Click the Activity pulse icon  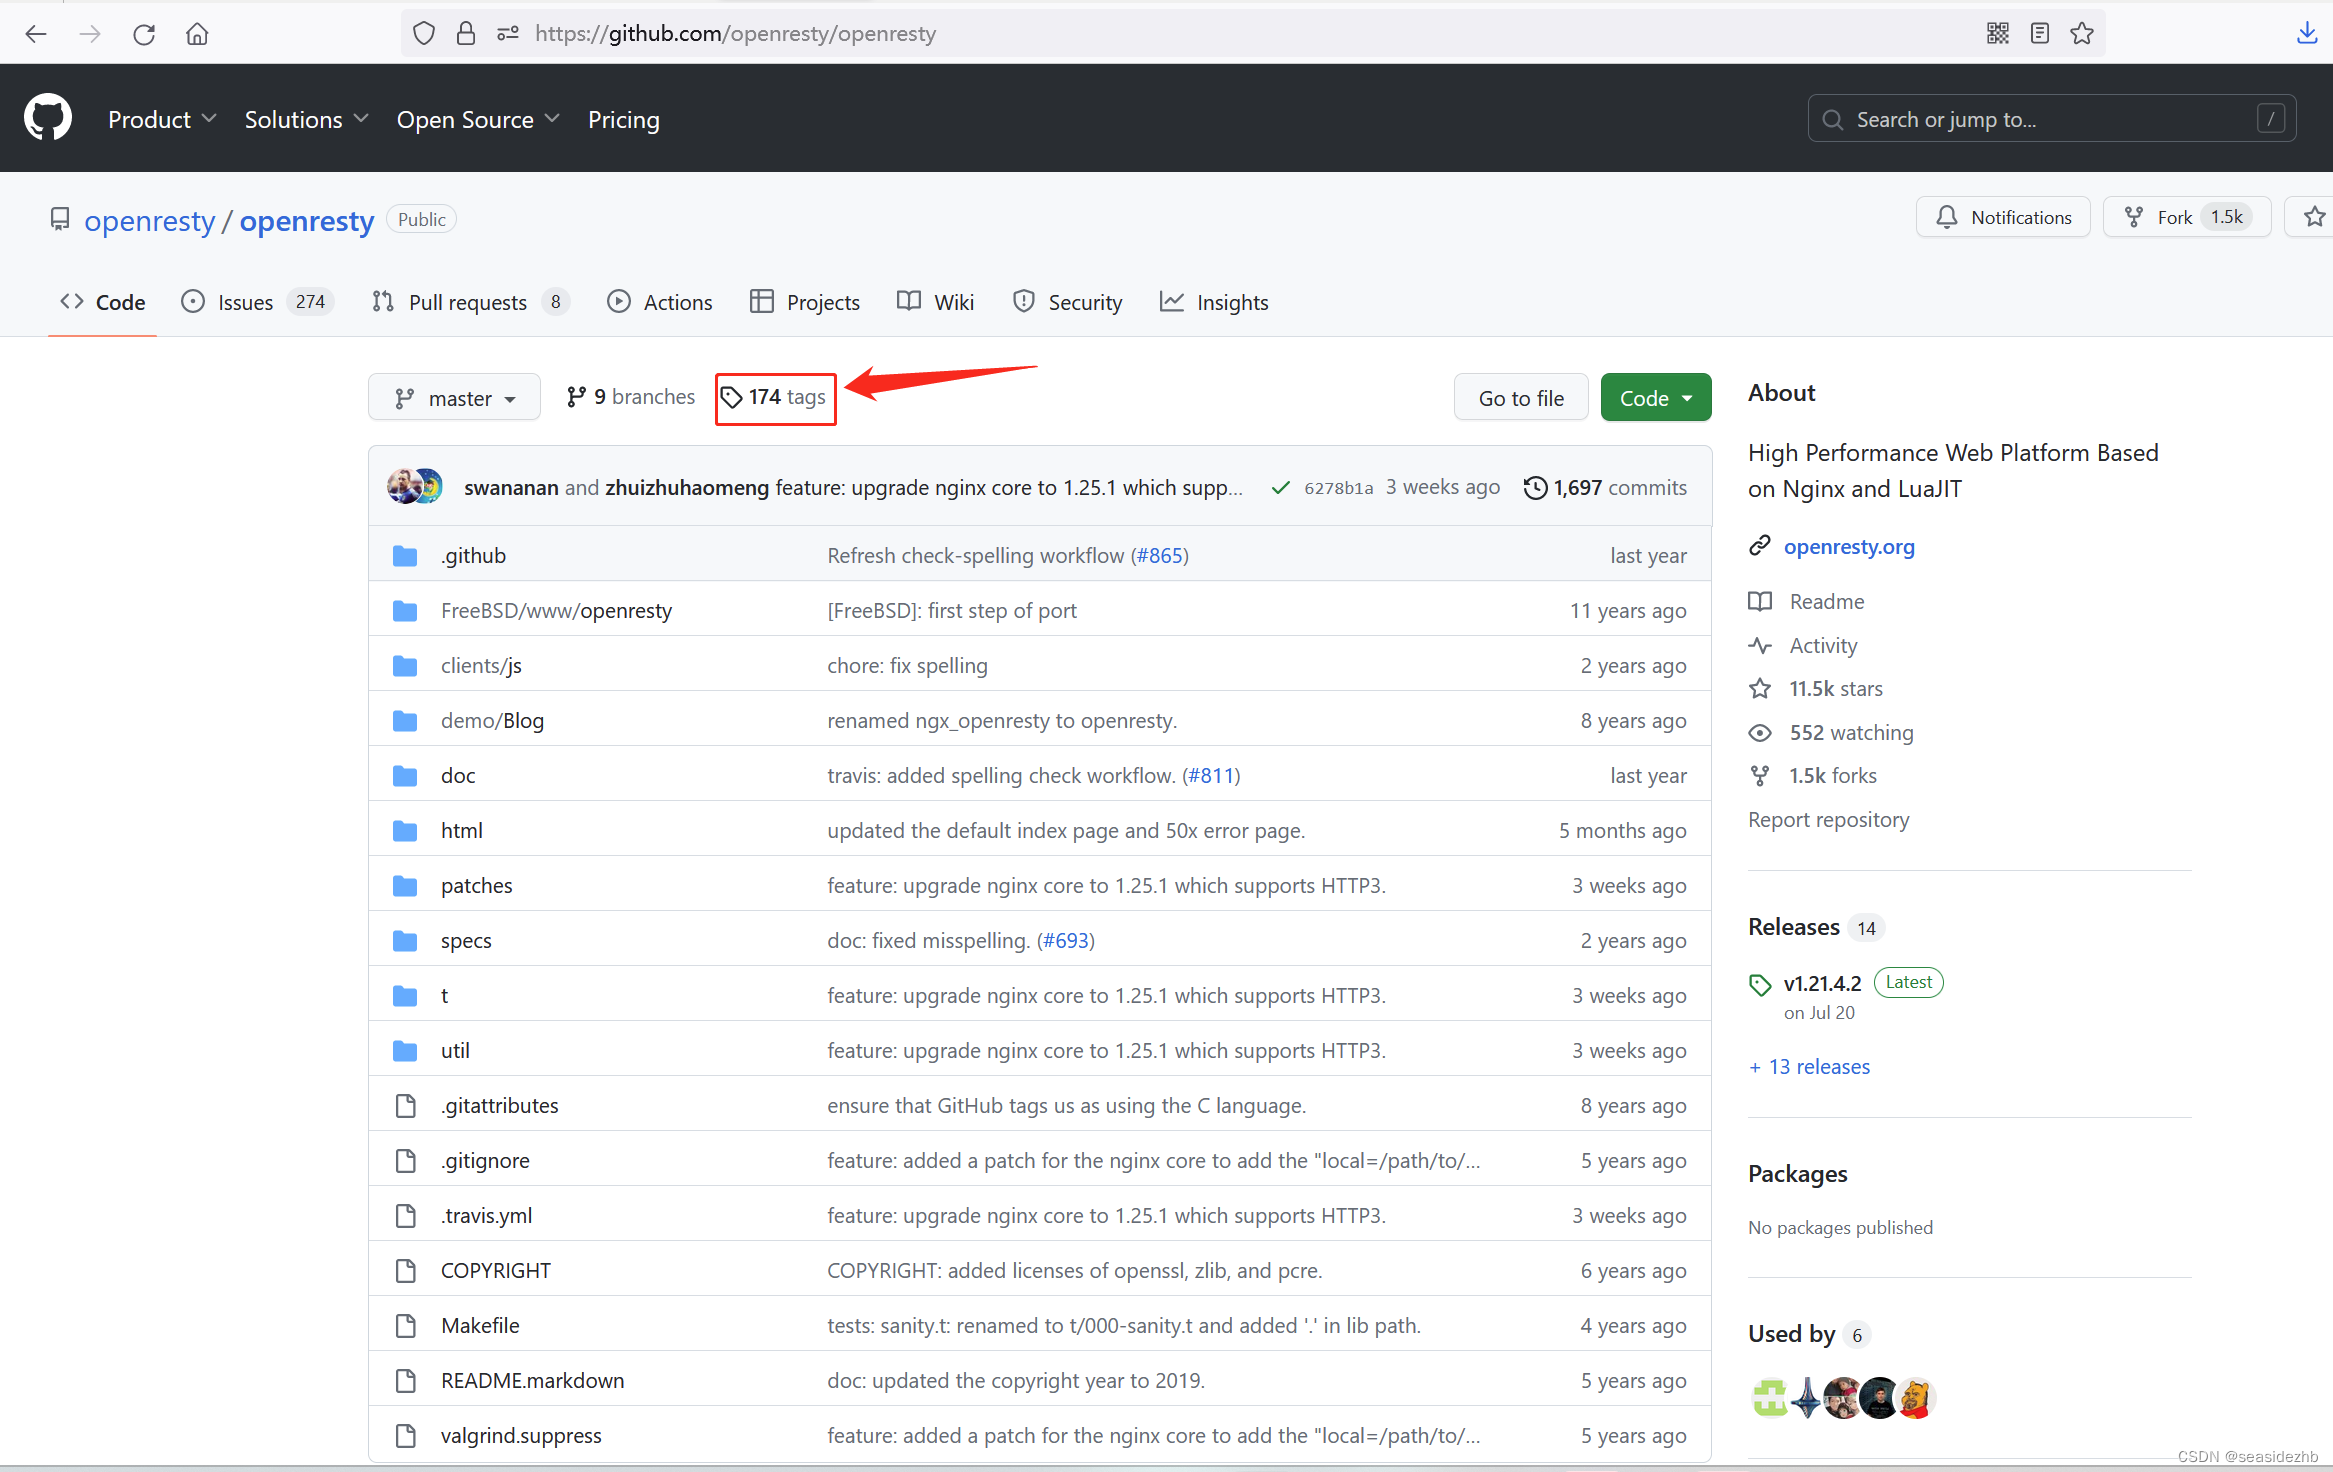pos(1760,646)
